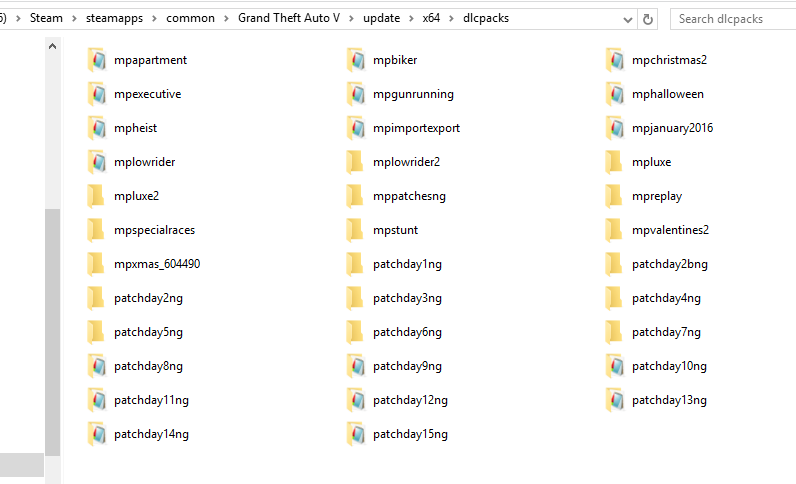Select patchday2ng folder name

[148, 299]
